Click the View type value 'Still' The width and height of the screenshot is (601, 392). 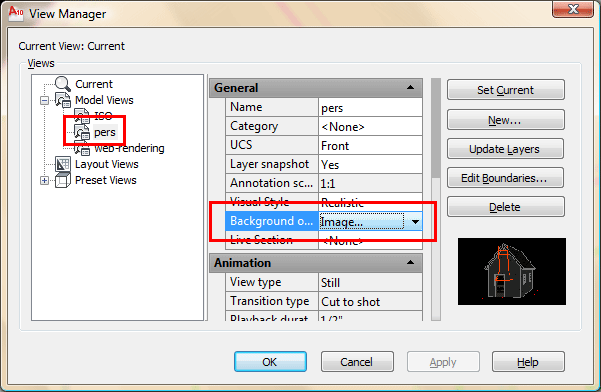tap(370, 282)
